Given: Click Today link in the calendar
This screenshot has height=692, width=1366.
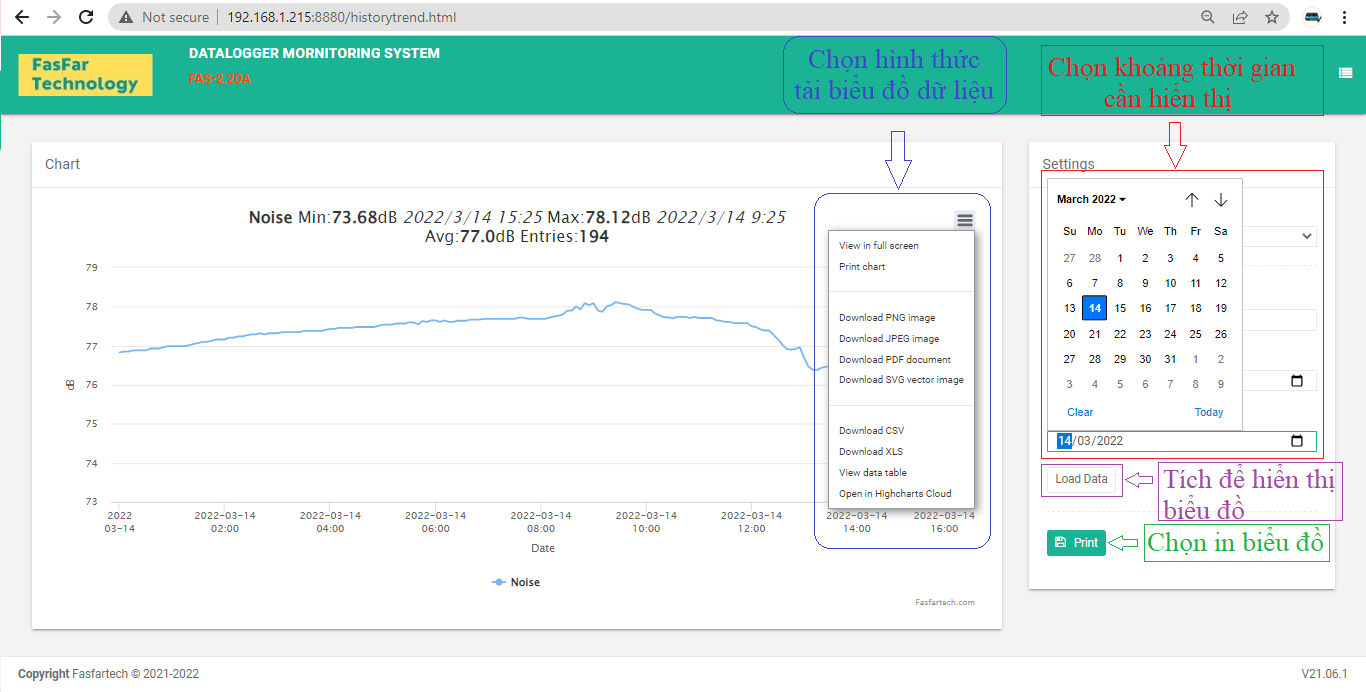Looking at the screenshot, I should (1208, 412).
